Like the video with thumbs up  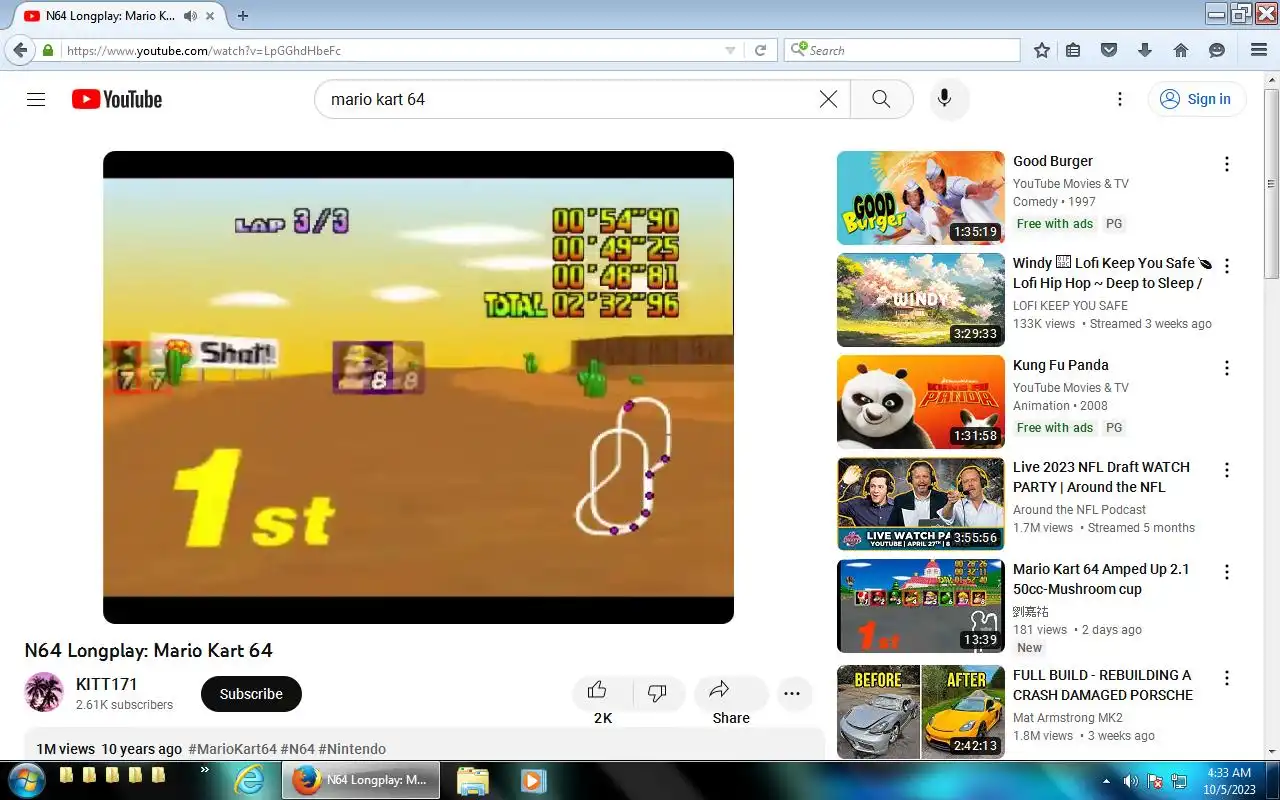click(598, 691)
